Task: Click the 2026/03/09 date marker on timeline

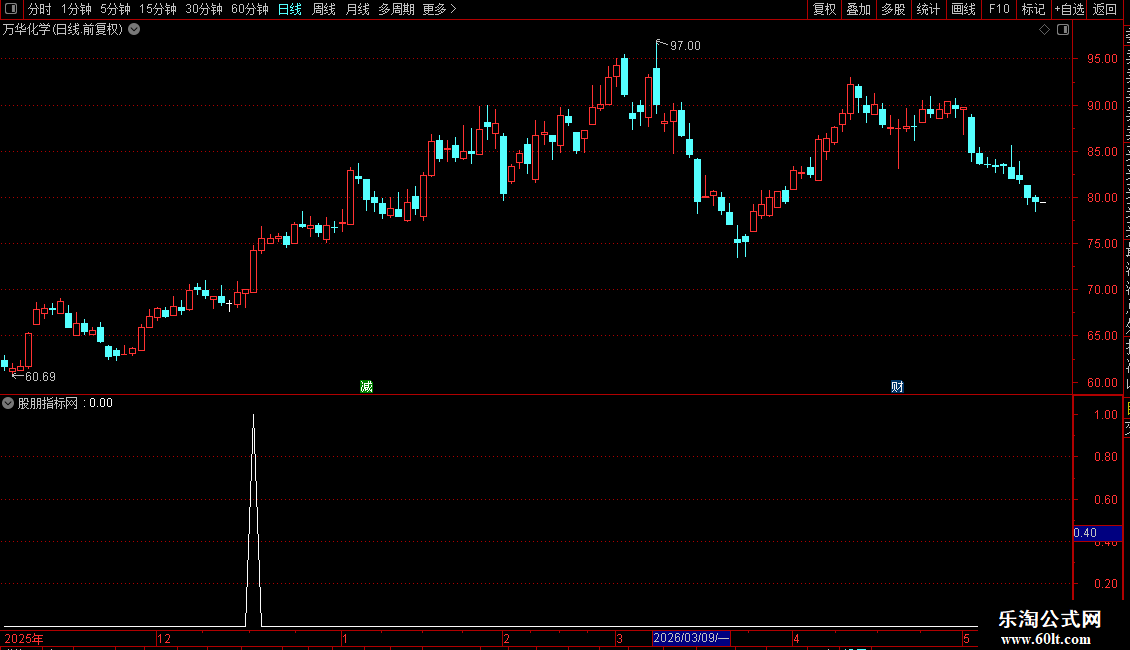Action: coord(691,638)
